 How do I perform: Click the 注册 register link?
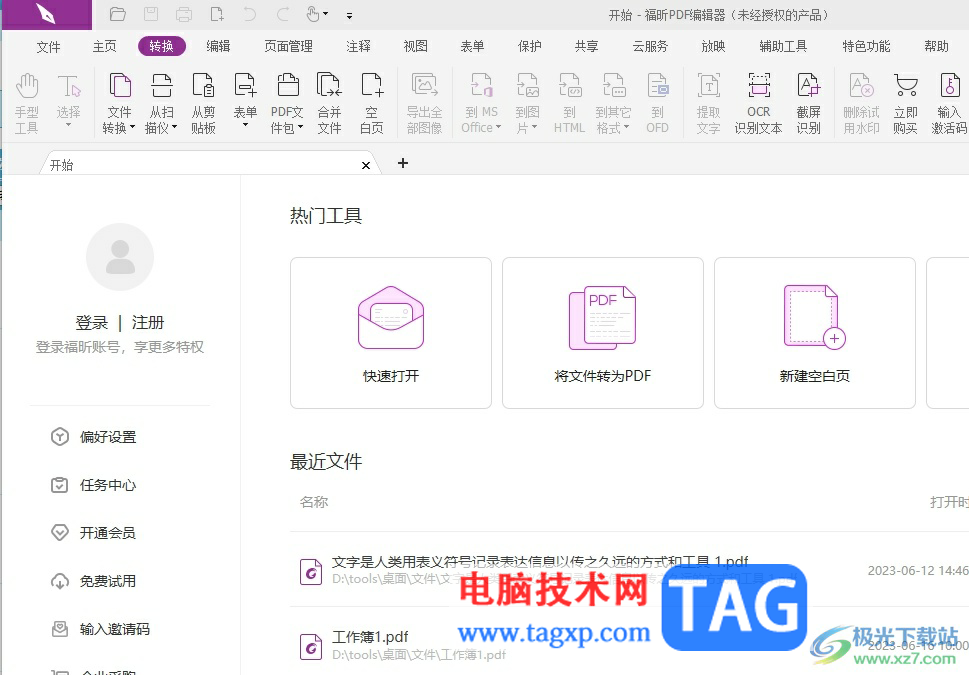(x=148, y=323)
